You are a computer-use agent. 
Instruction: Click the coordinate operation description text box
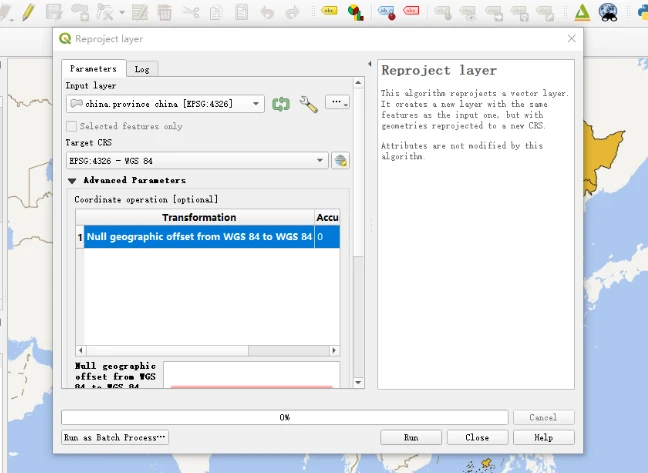tap(252, 375)
